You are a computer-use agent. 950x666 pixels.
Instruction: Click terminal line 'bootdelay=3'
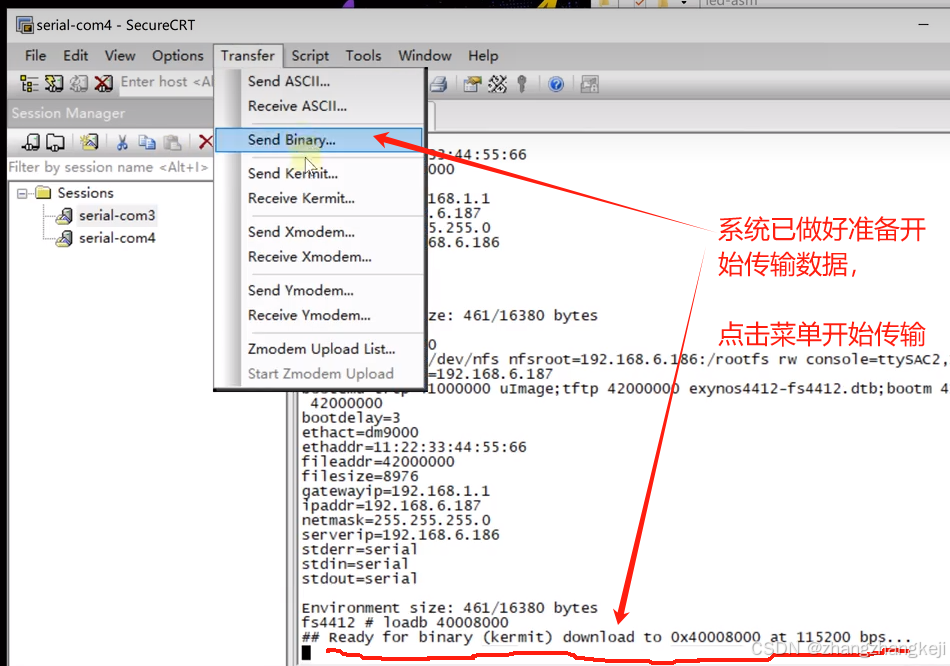(351, 418)
